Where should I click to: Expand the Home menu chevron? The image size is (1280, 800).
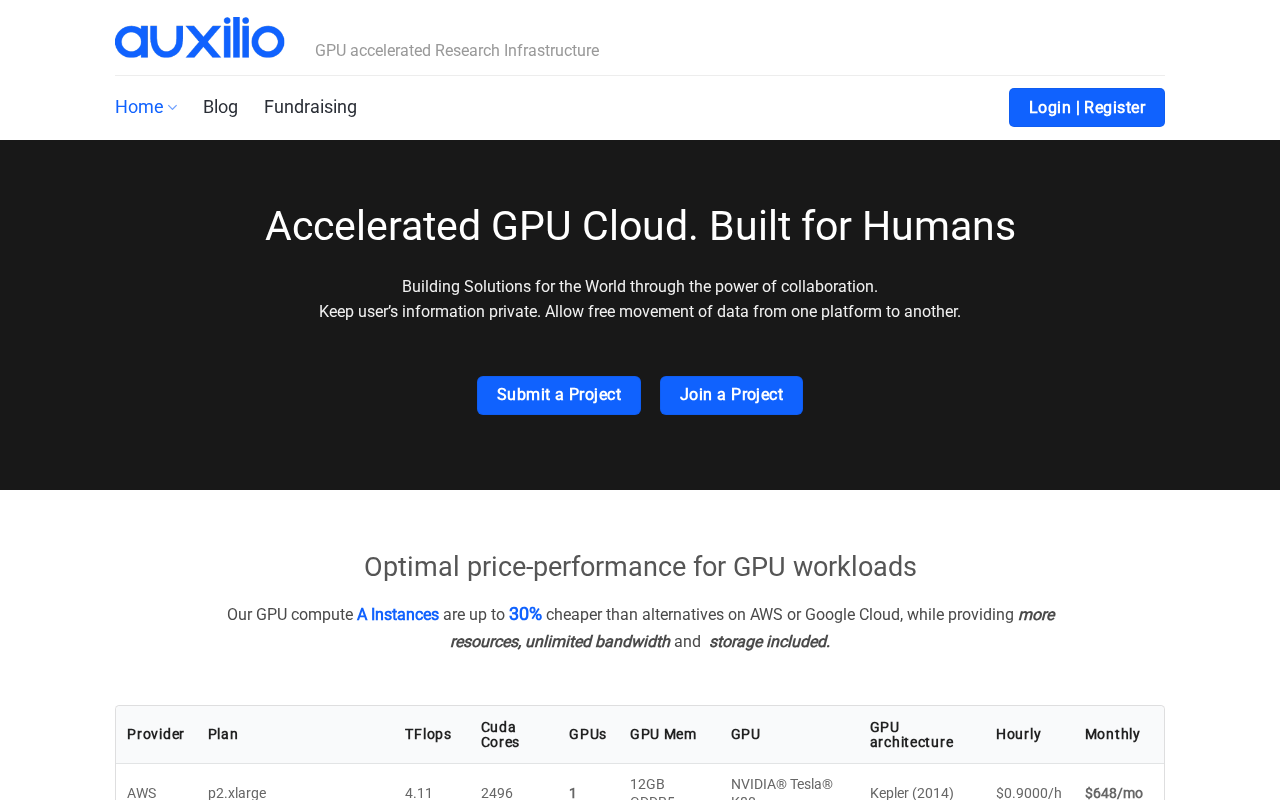[x=173, y=108]
